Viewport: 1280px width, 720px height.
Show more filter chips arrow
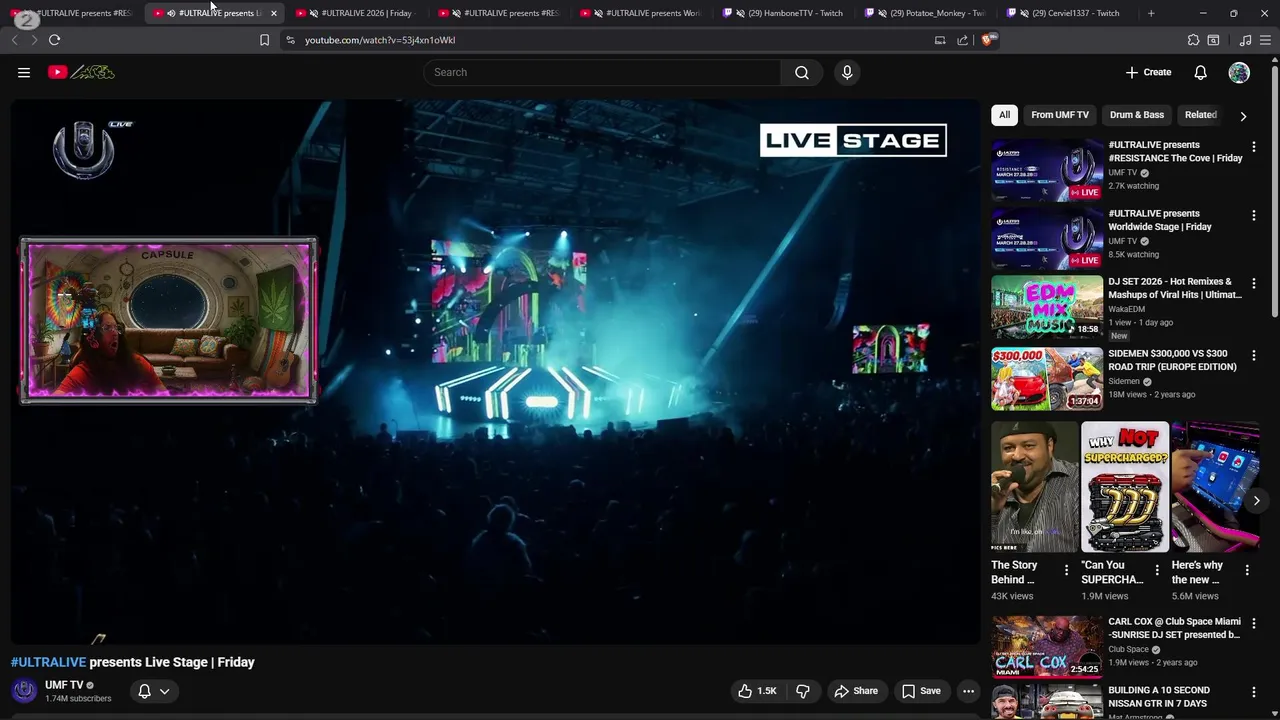pos(1243,116)
